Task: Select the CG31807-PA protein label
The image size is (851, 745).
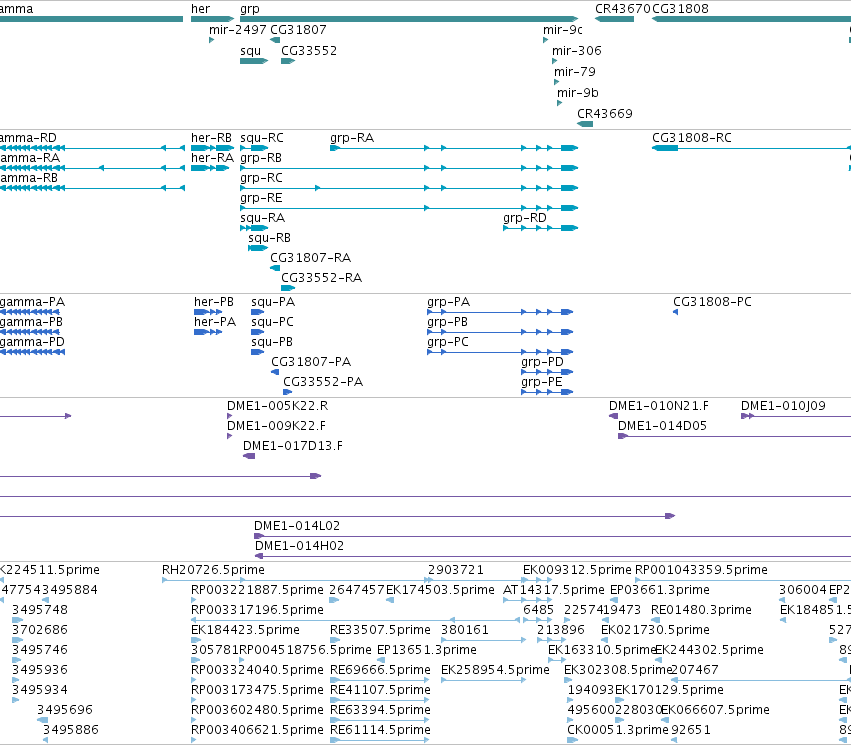Action: point(312,362)
